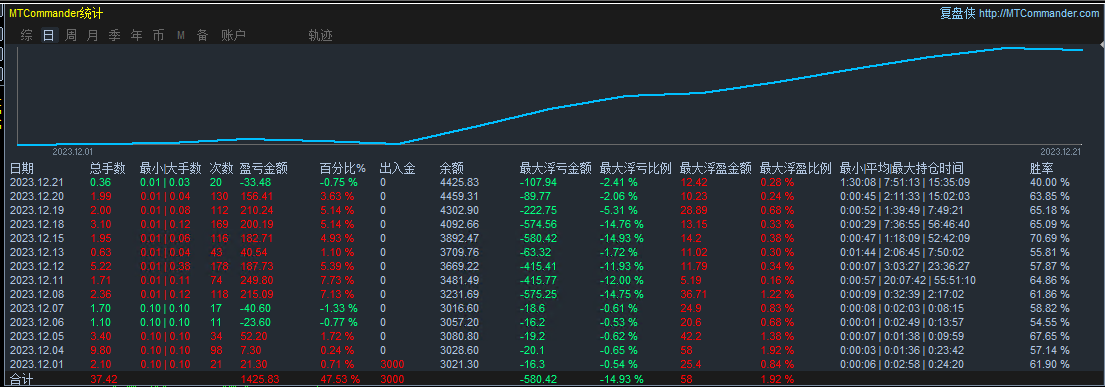Viewport: 1105px width, 387px height.
Task: Click the 36.71 floating profit cell
Action: pyautogui.click(x=693, y=294)
